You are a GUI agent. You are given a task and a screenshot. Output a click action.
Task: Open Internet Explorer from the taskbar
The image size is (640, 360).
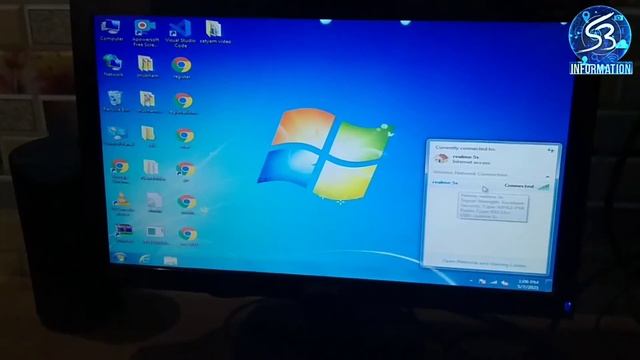pos(144,259)
